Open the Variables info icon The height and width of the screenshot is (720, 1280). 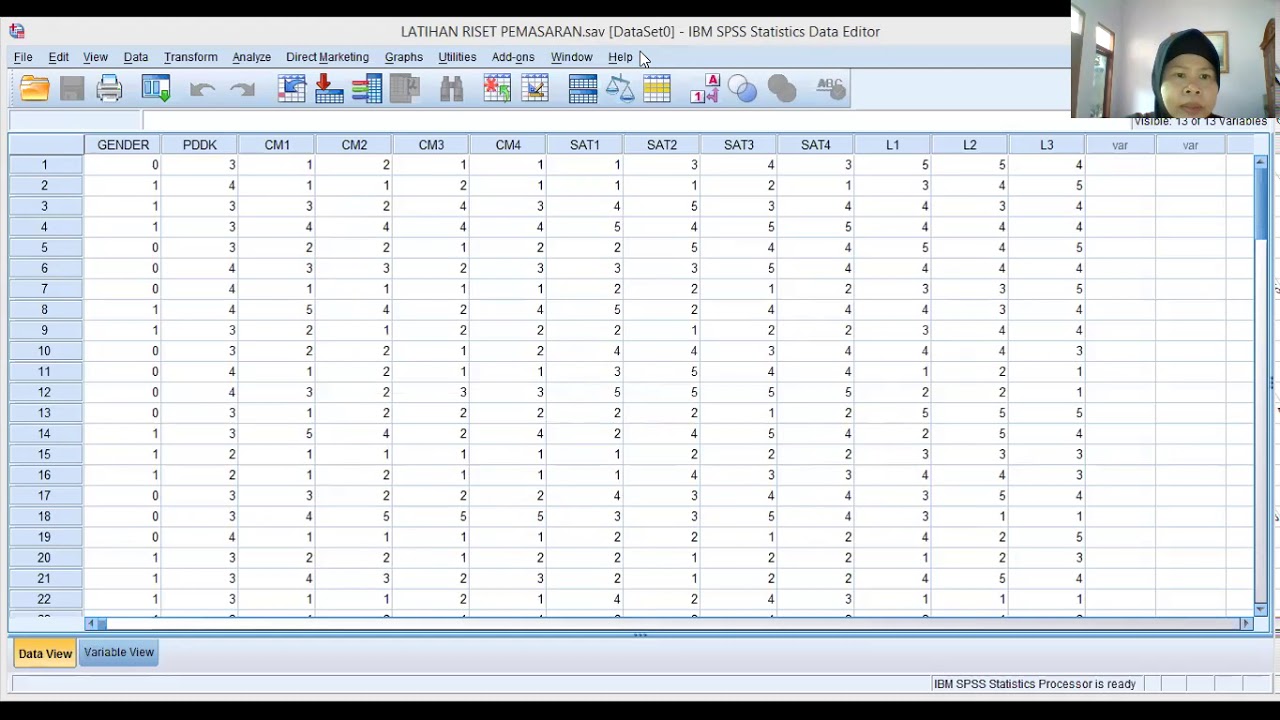click(367, 89)
